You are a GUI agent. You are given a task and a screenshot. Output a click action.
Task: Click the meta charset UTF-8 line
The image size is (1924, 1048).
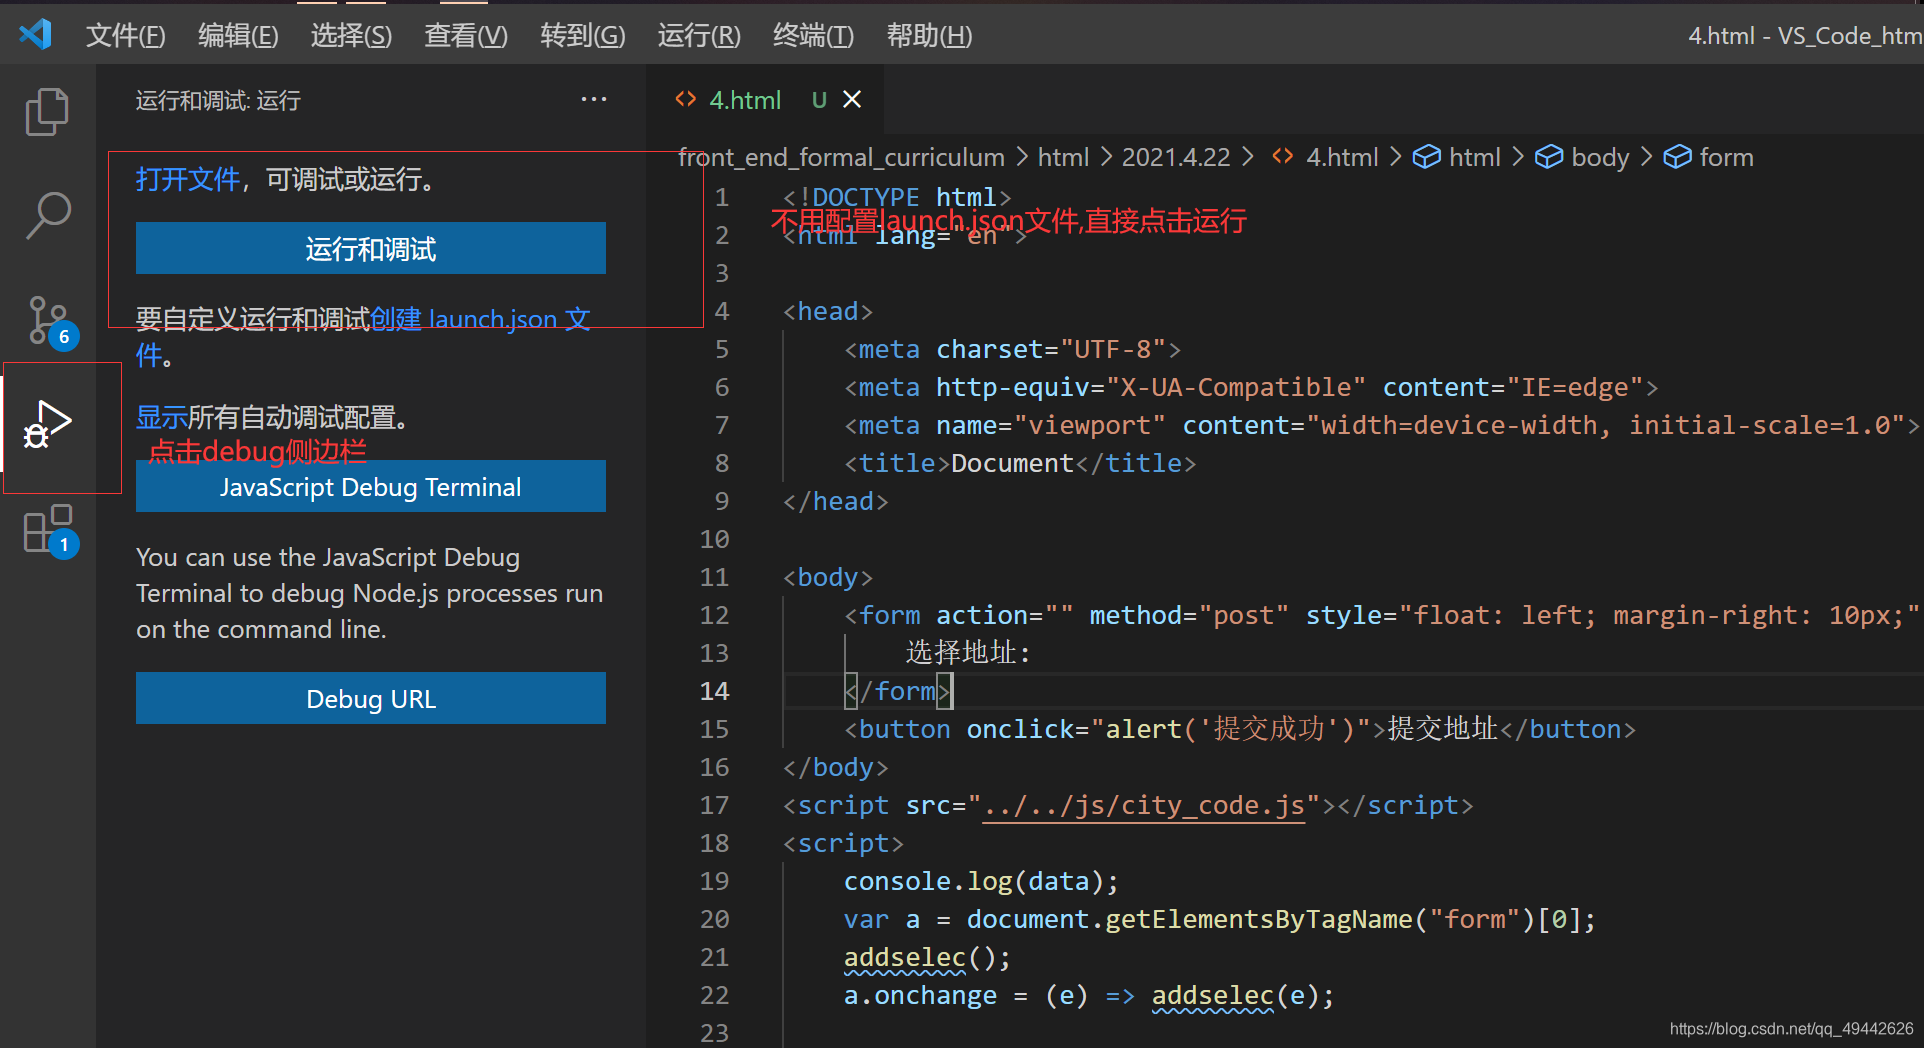click(1012, 349)
